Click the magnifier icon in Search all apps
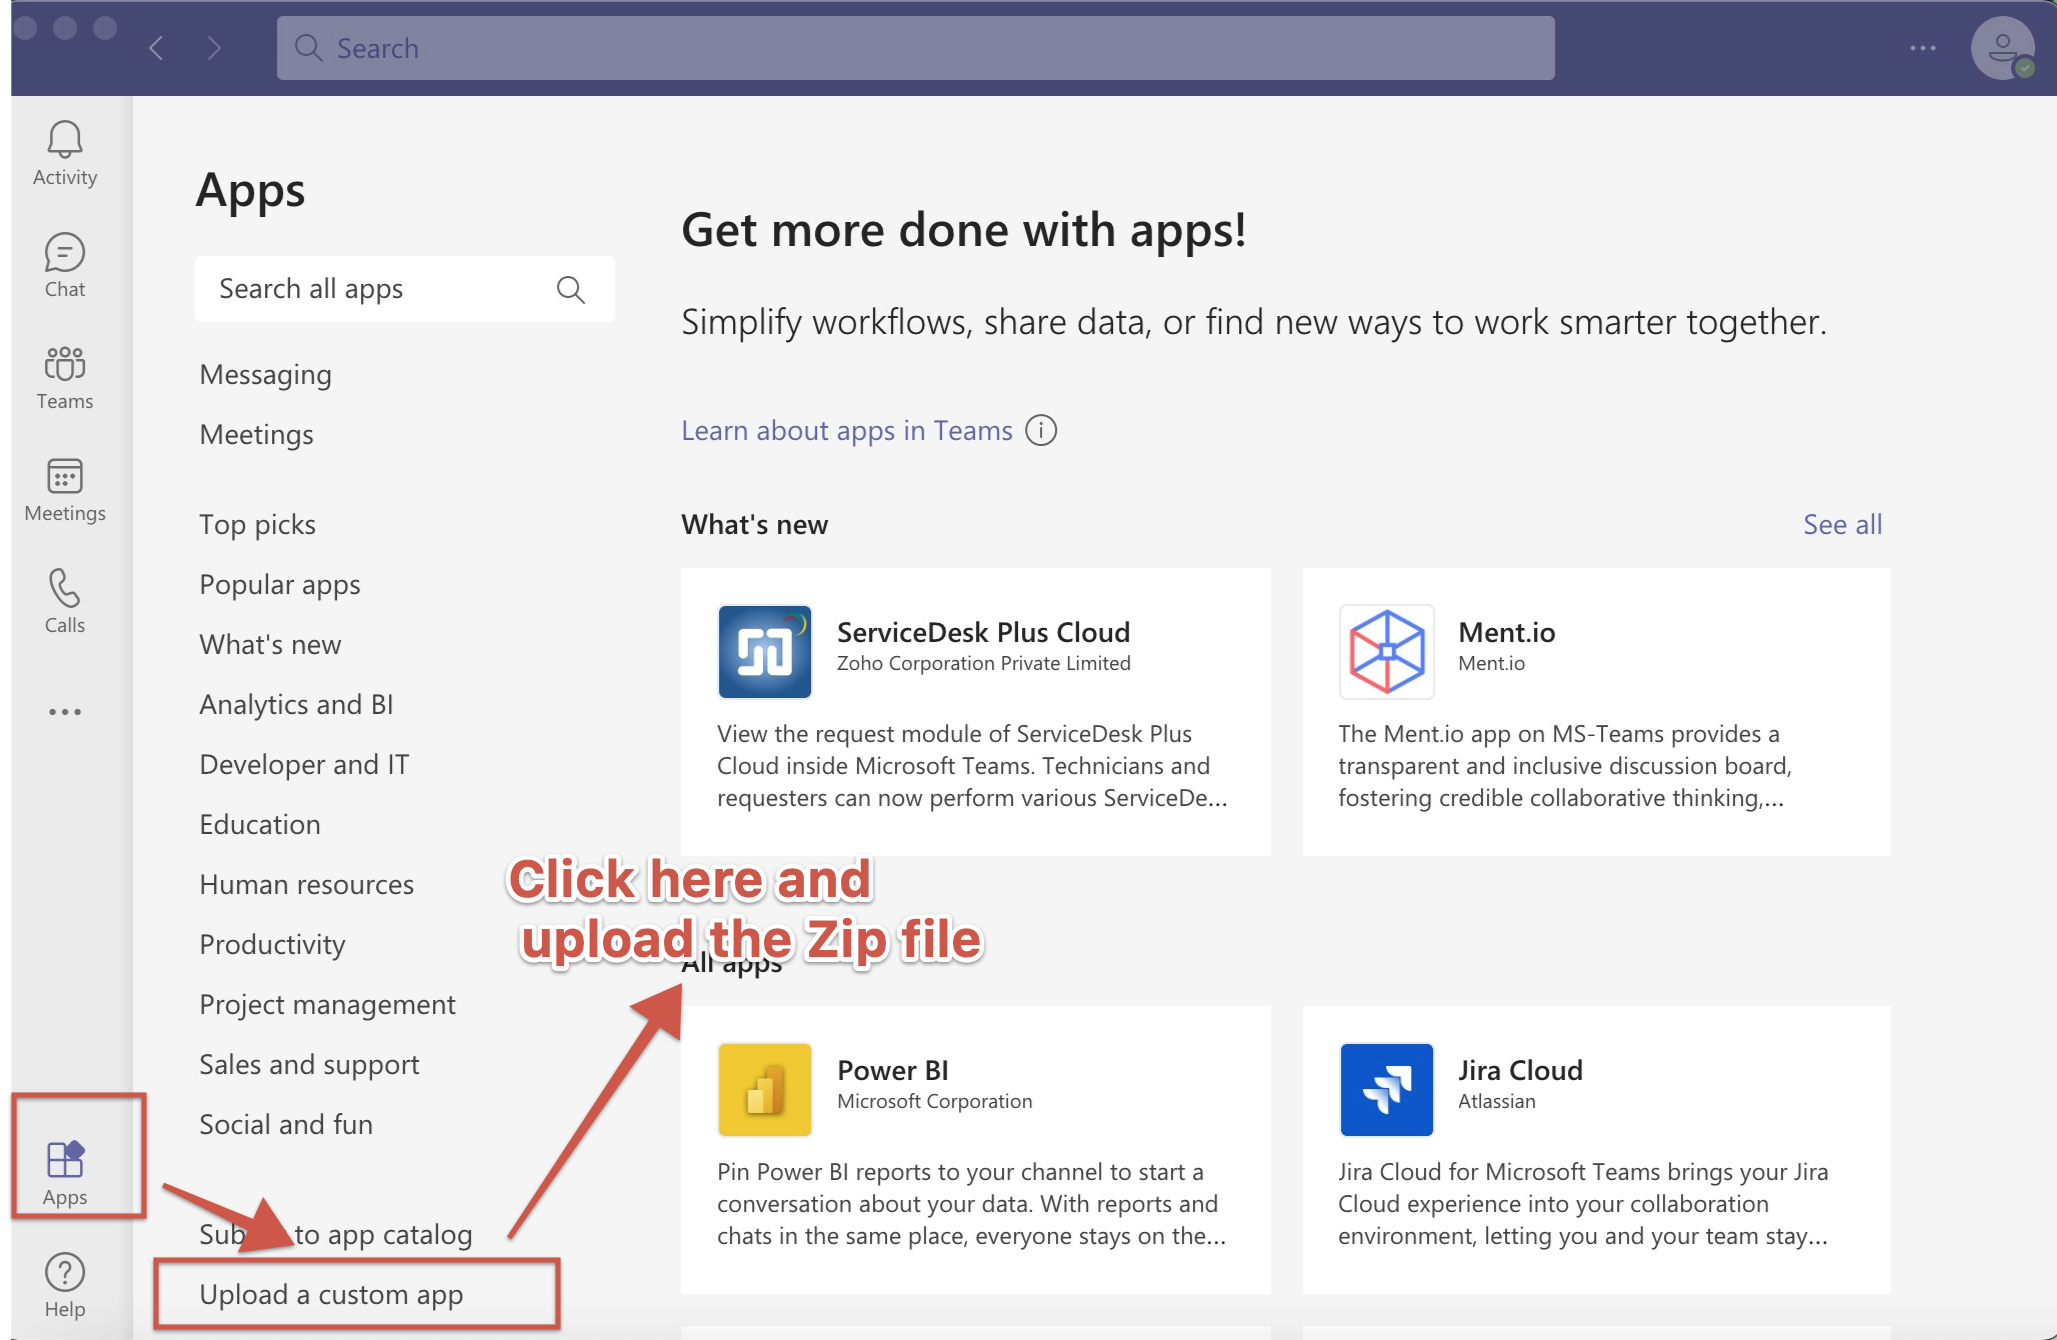The width and height of the screenshot is (2057, 1340). 571,289
